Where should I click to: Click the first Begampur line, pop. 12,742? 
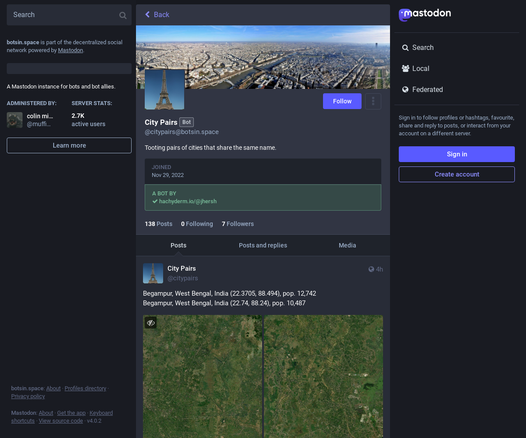tap(229, 293)
